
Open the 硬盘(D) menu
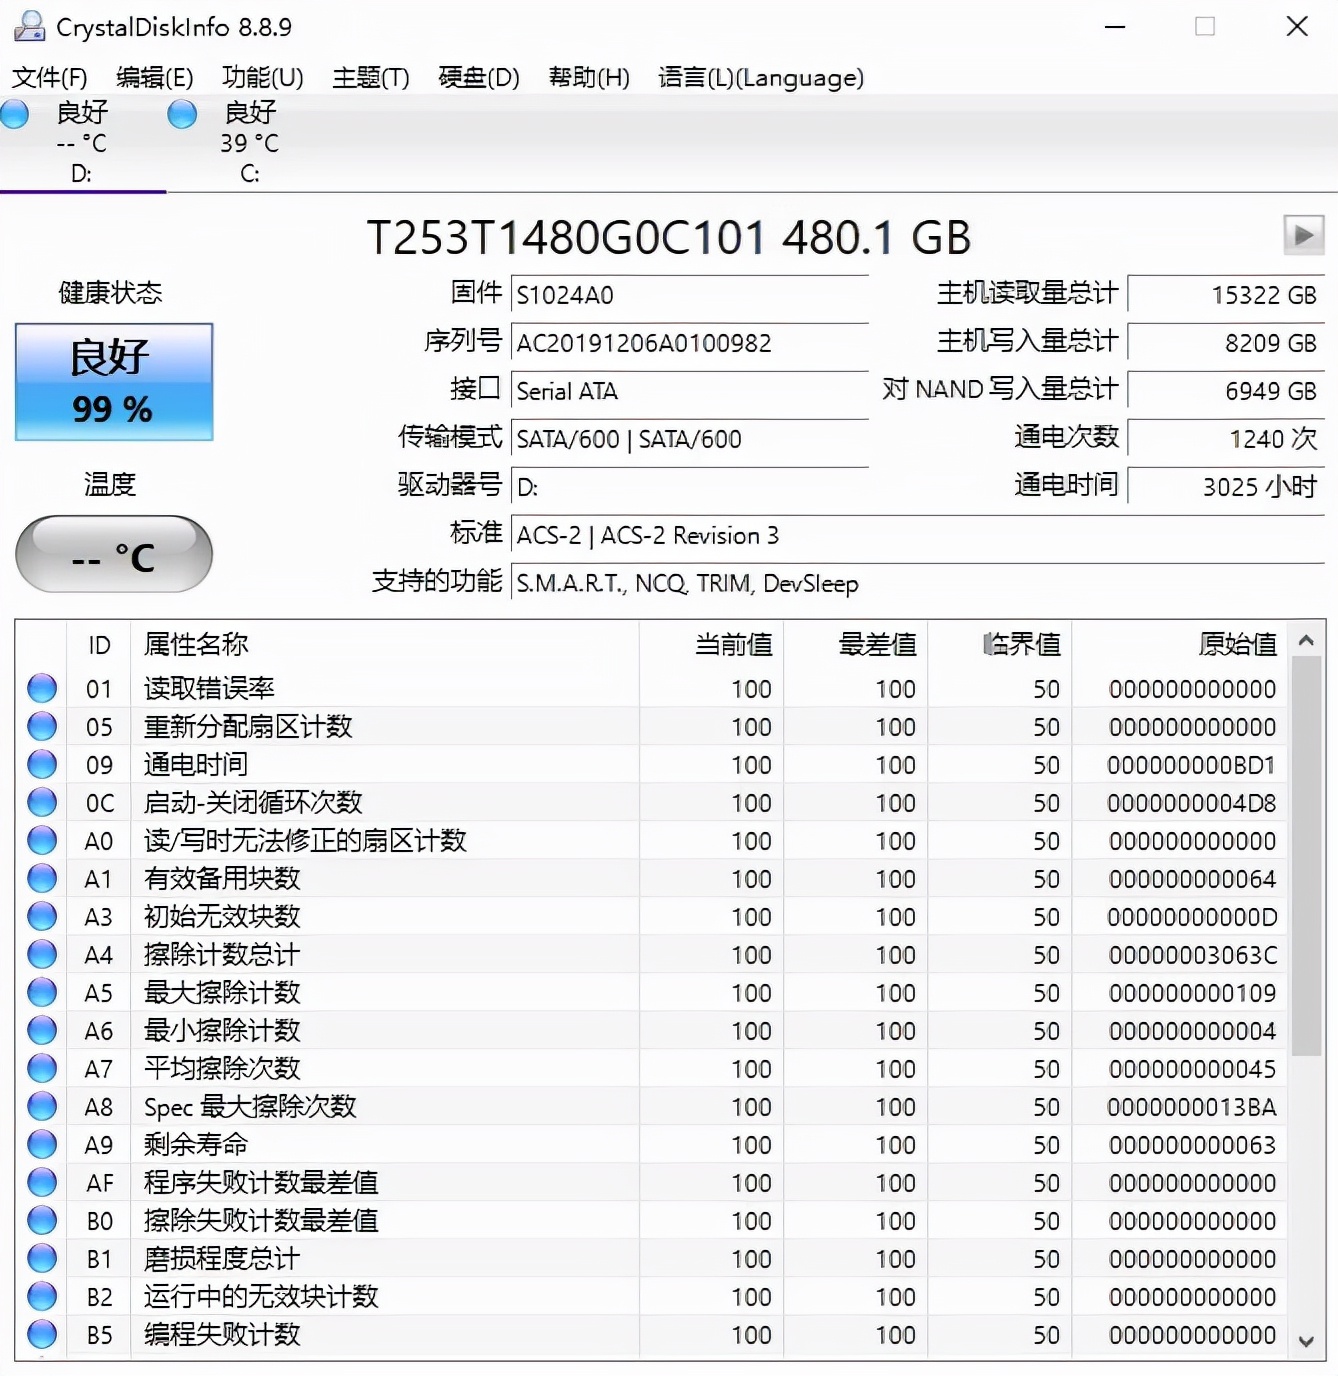point(478,77)
